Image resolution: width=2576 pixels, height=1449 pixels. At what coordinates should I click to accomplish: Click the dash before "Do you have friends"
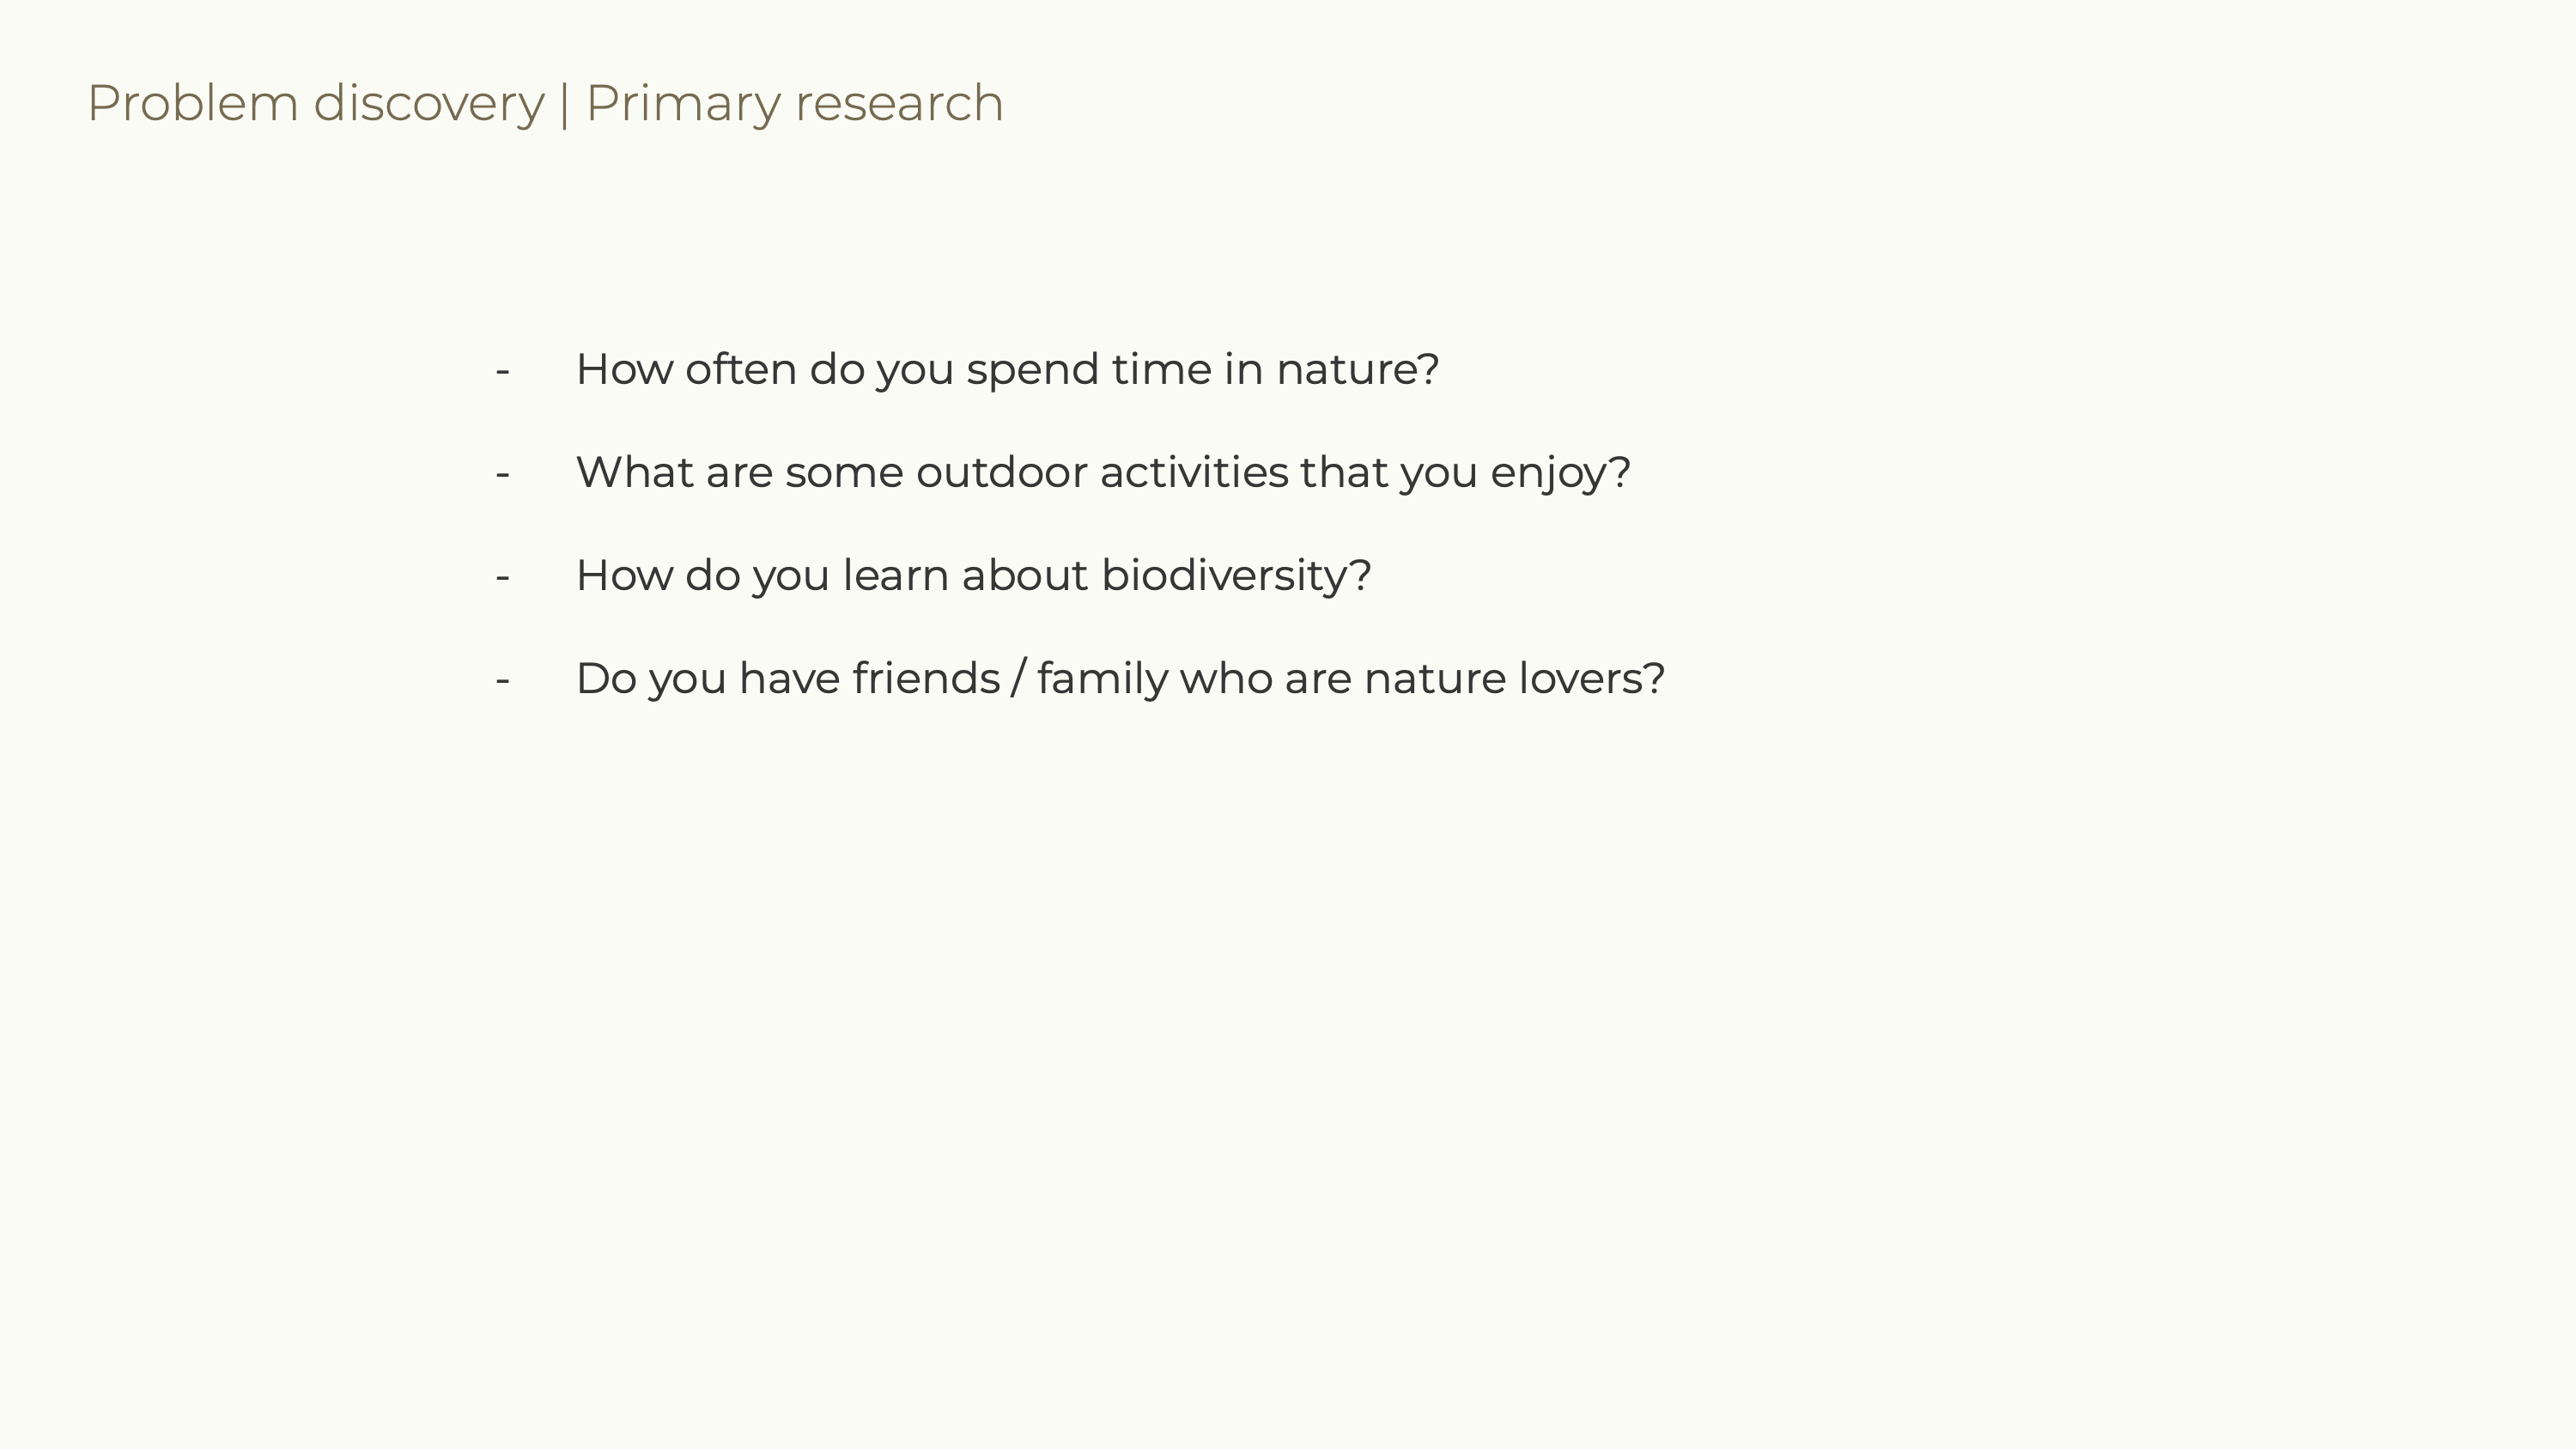[503, 680]
